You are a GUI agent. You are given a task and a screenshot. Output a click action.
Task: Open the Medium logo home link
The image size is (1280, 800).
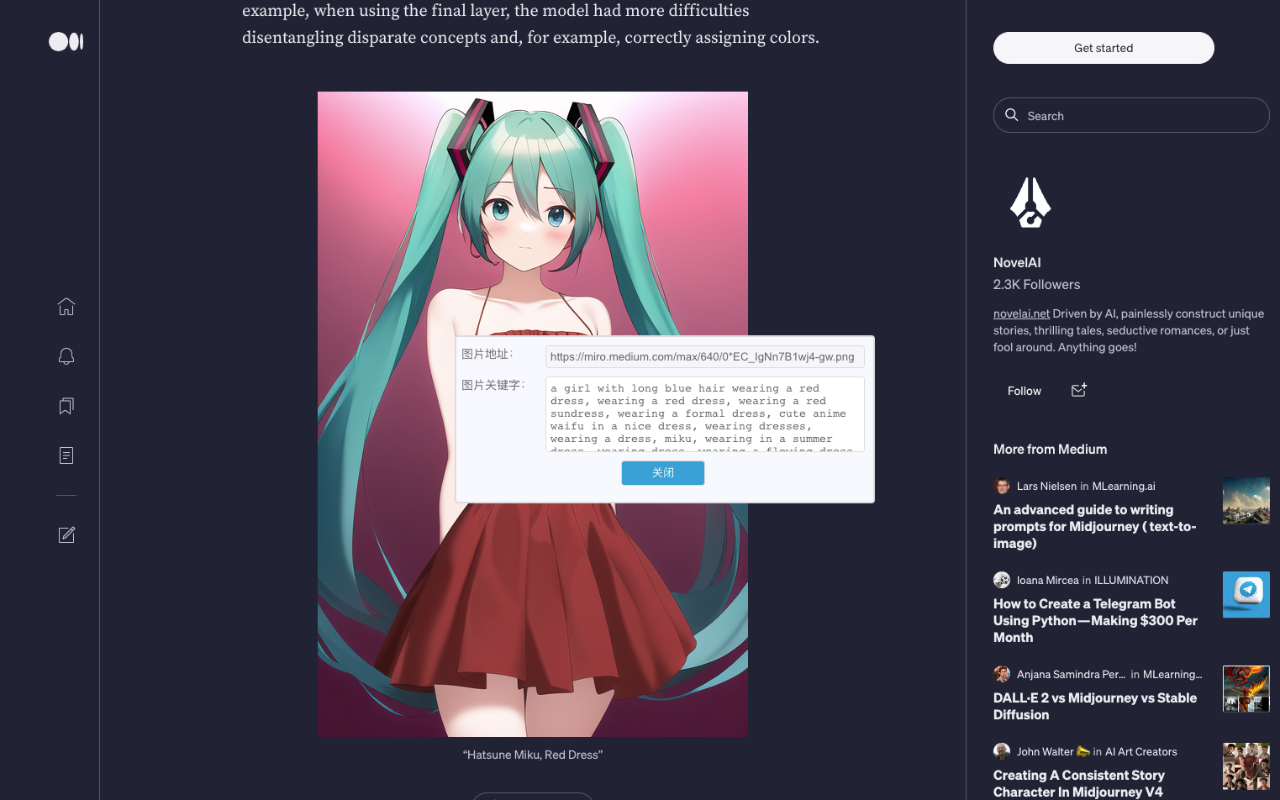[x=66, y=41]
